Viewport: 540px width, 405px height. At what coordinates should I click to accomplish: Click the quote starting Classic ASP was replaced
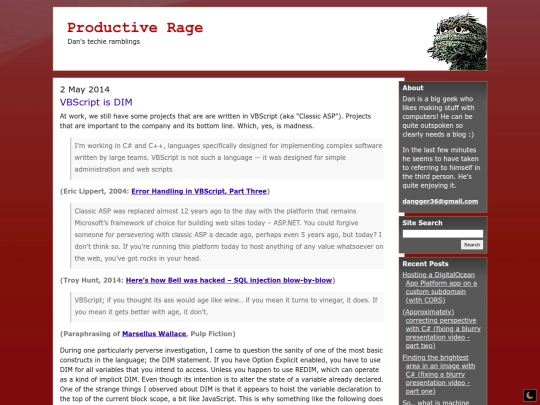click(x=227, y=235)
